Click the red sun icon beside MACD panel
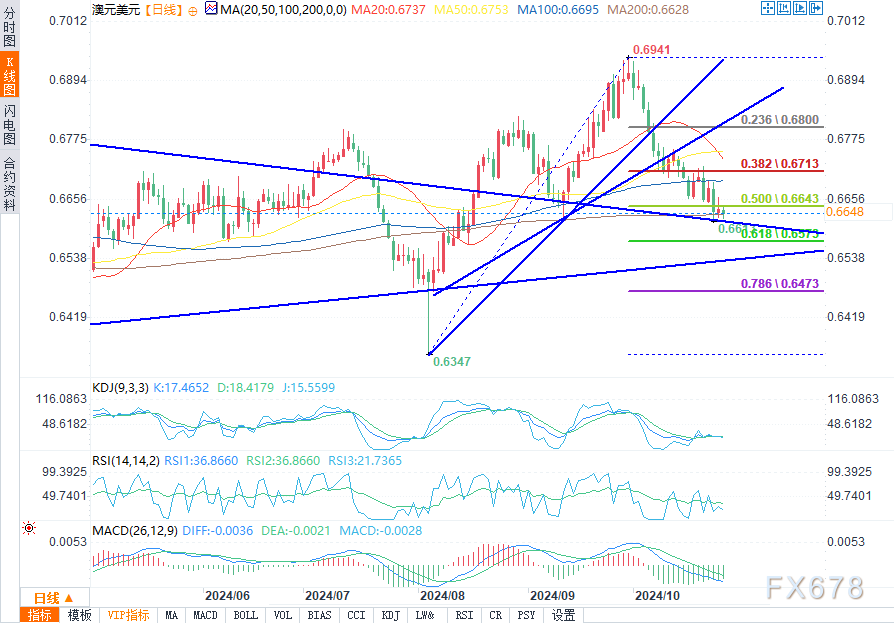This screenshot has height=623, width=894. (29, 528)
